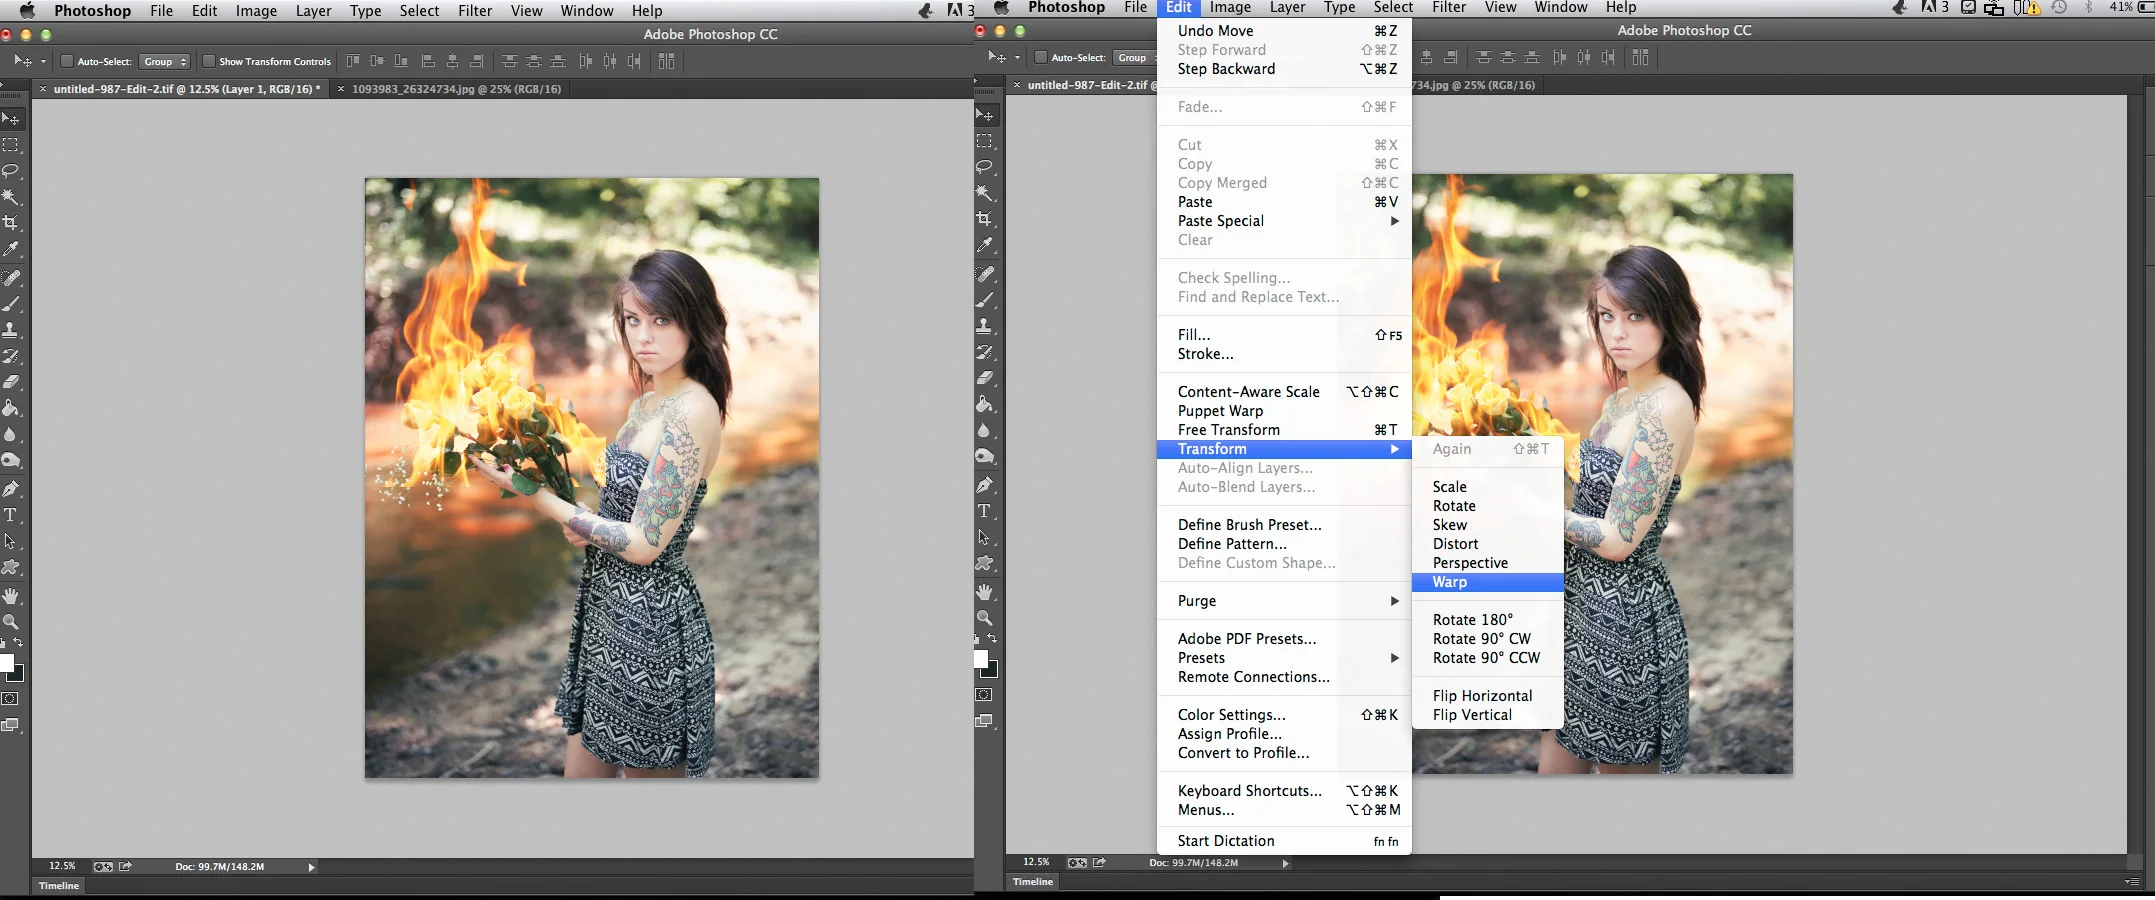Select the Hand tool in right window toolbar
2155x900 pixels.
point(985,592)
